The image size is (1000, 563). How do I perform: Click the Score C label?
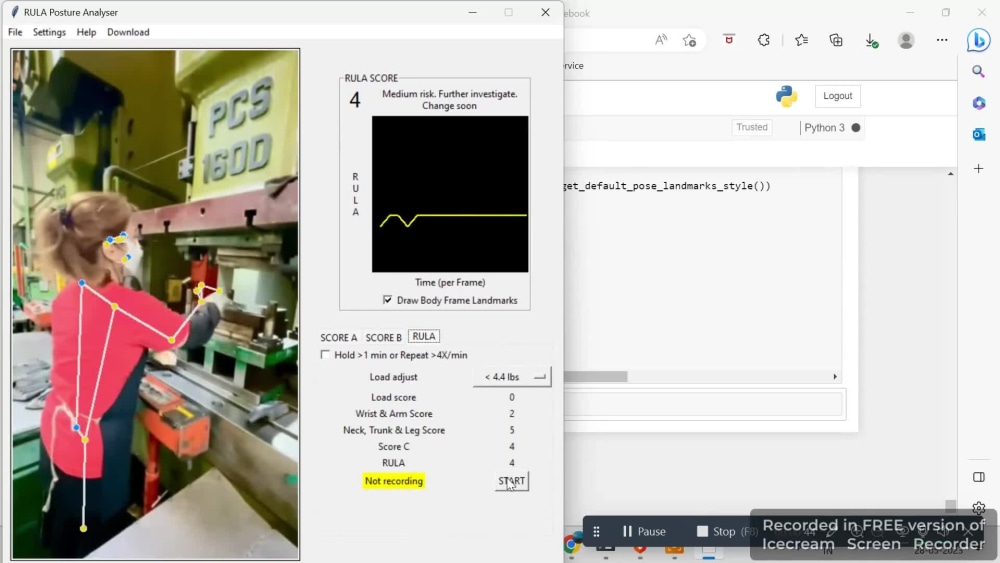coord(393,446)
